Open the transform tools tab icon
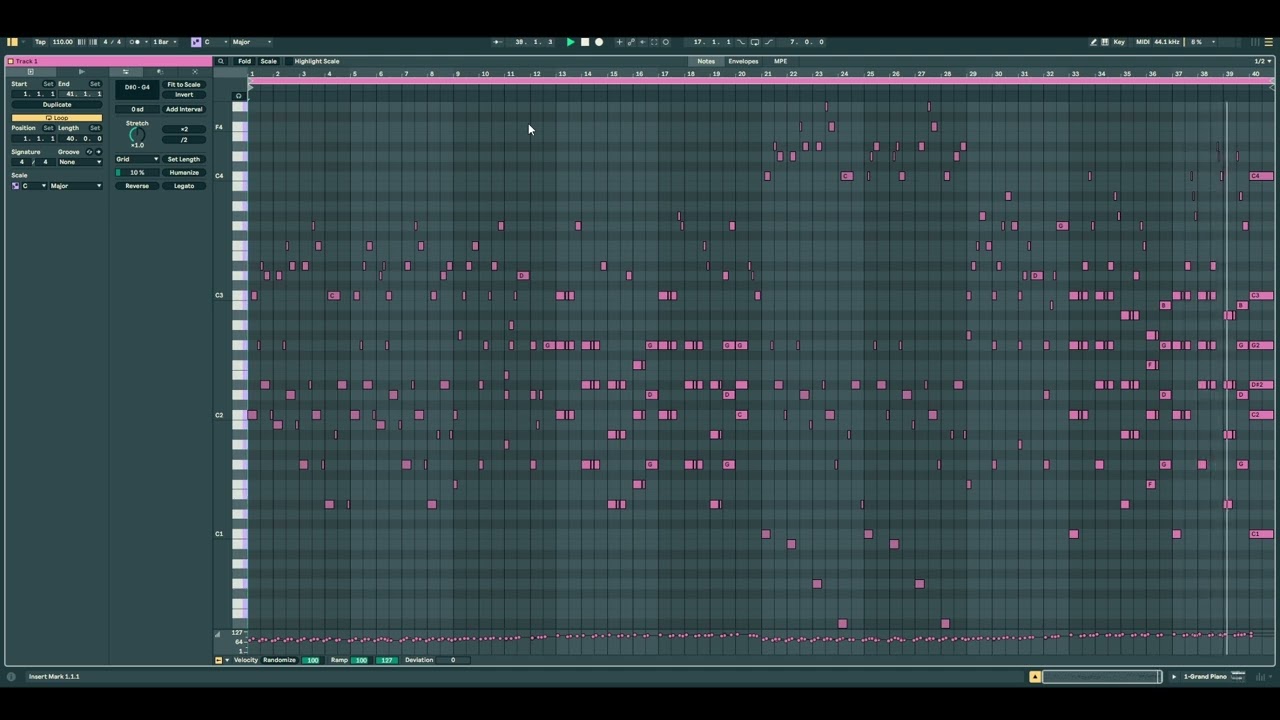 (160, 72)
